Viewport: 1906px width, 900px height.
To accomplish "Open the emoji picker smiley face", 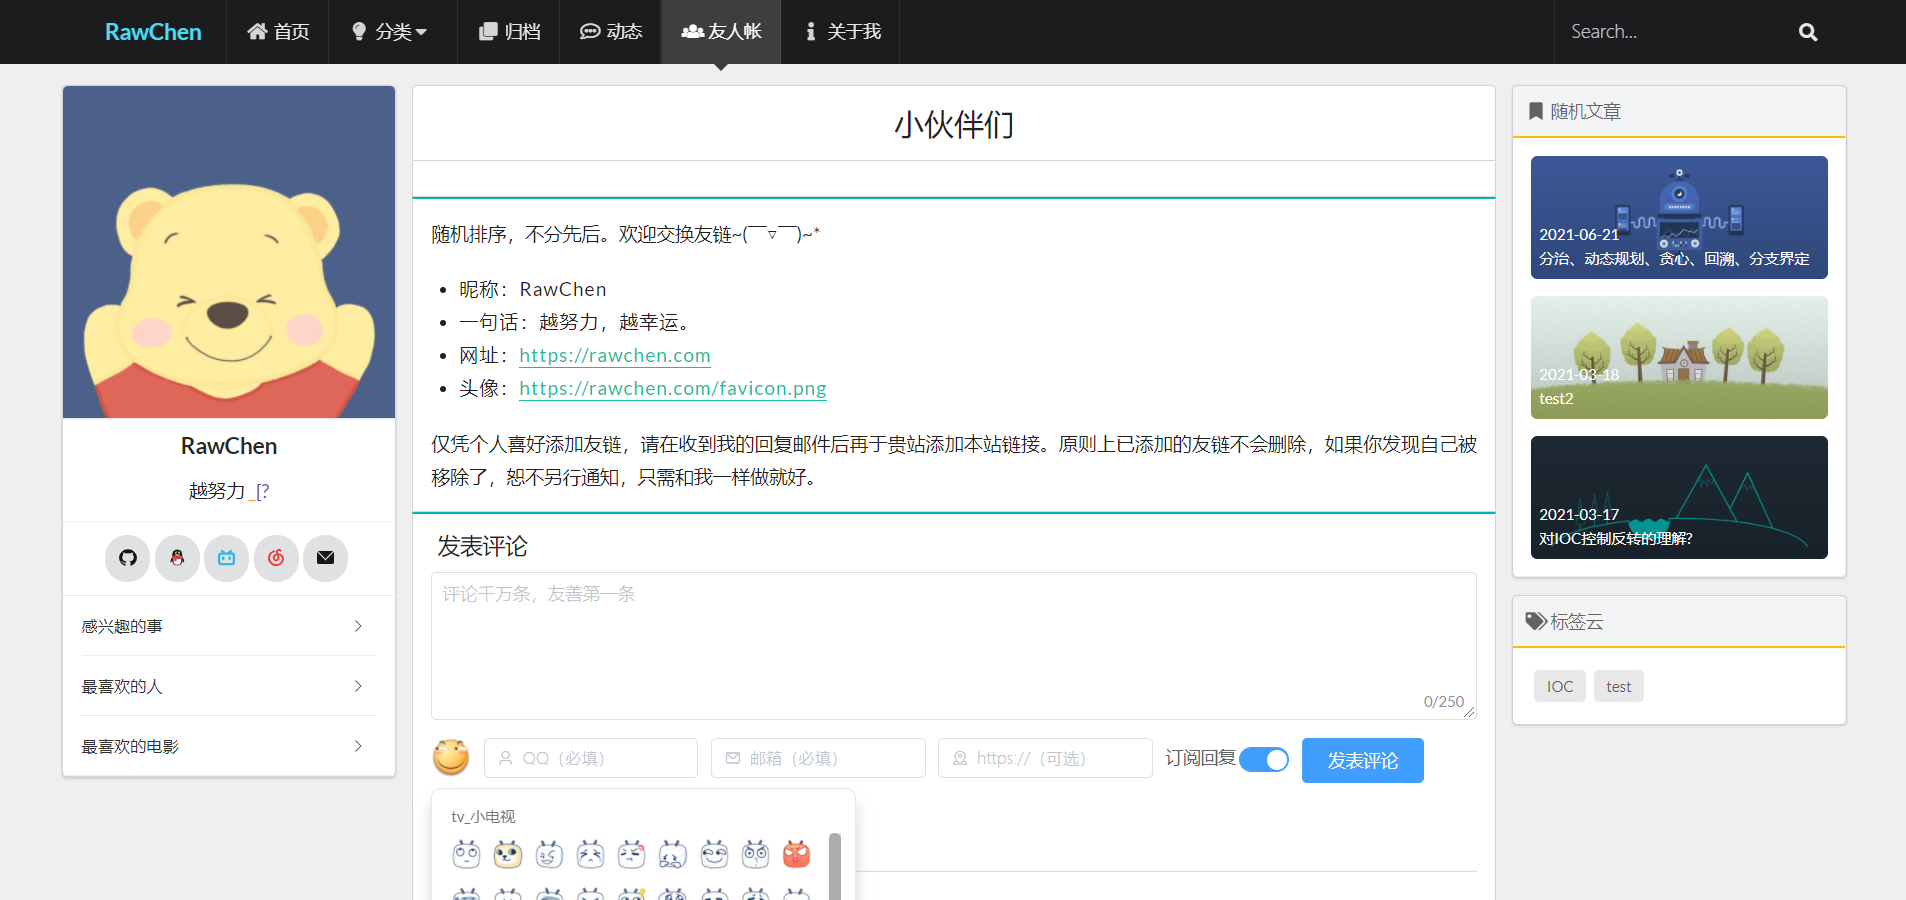I will pyautogui.click(x=451, y=757).
